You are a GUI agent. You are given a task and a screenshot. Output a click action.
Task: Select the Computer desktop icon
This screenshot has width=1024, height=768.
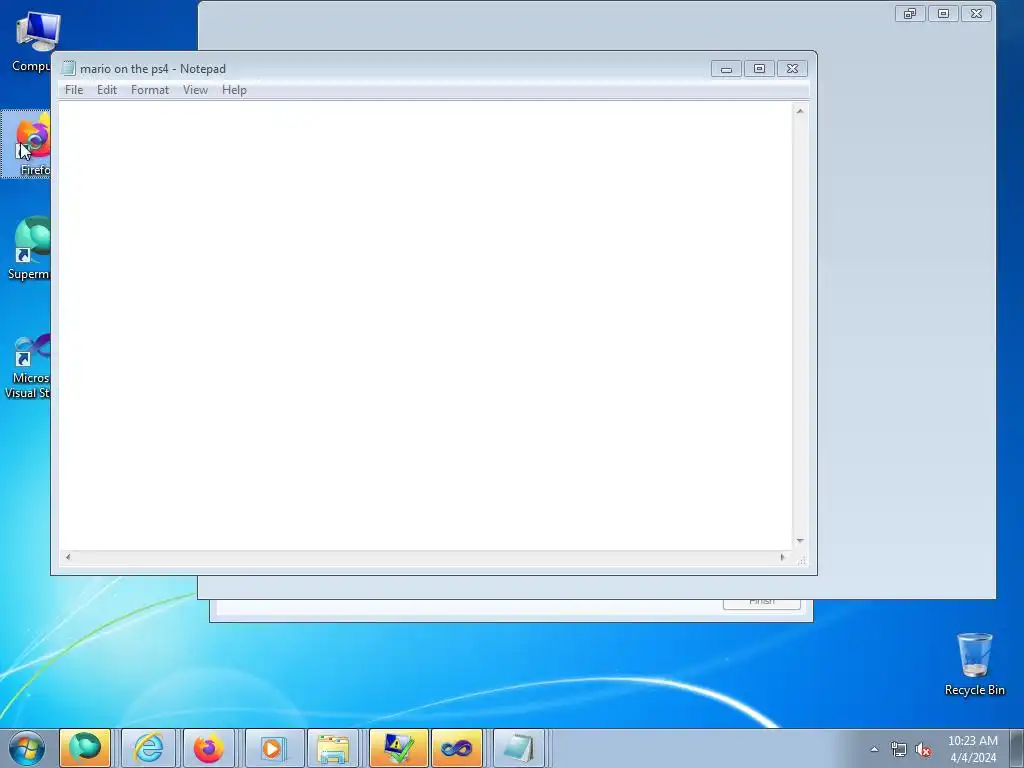coord(32,40)
